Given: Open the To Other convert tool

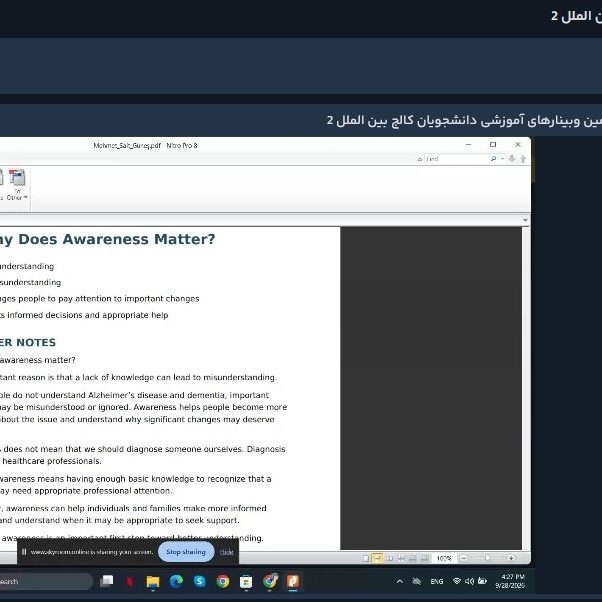Looking at the screenshot, I should pos(17,185).
